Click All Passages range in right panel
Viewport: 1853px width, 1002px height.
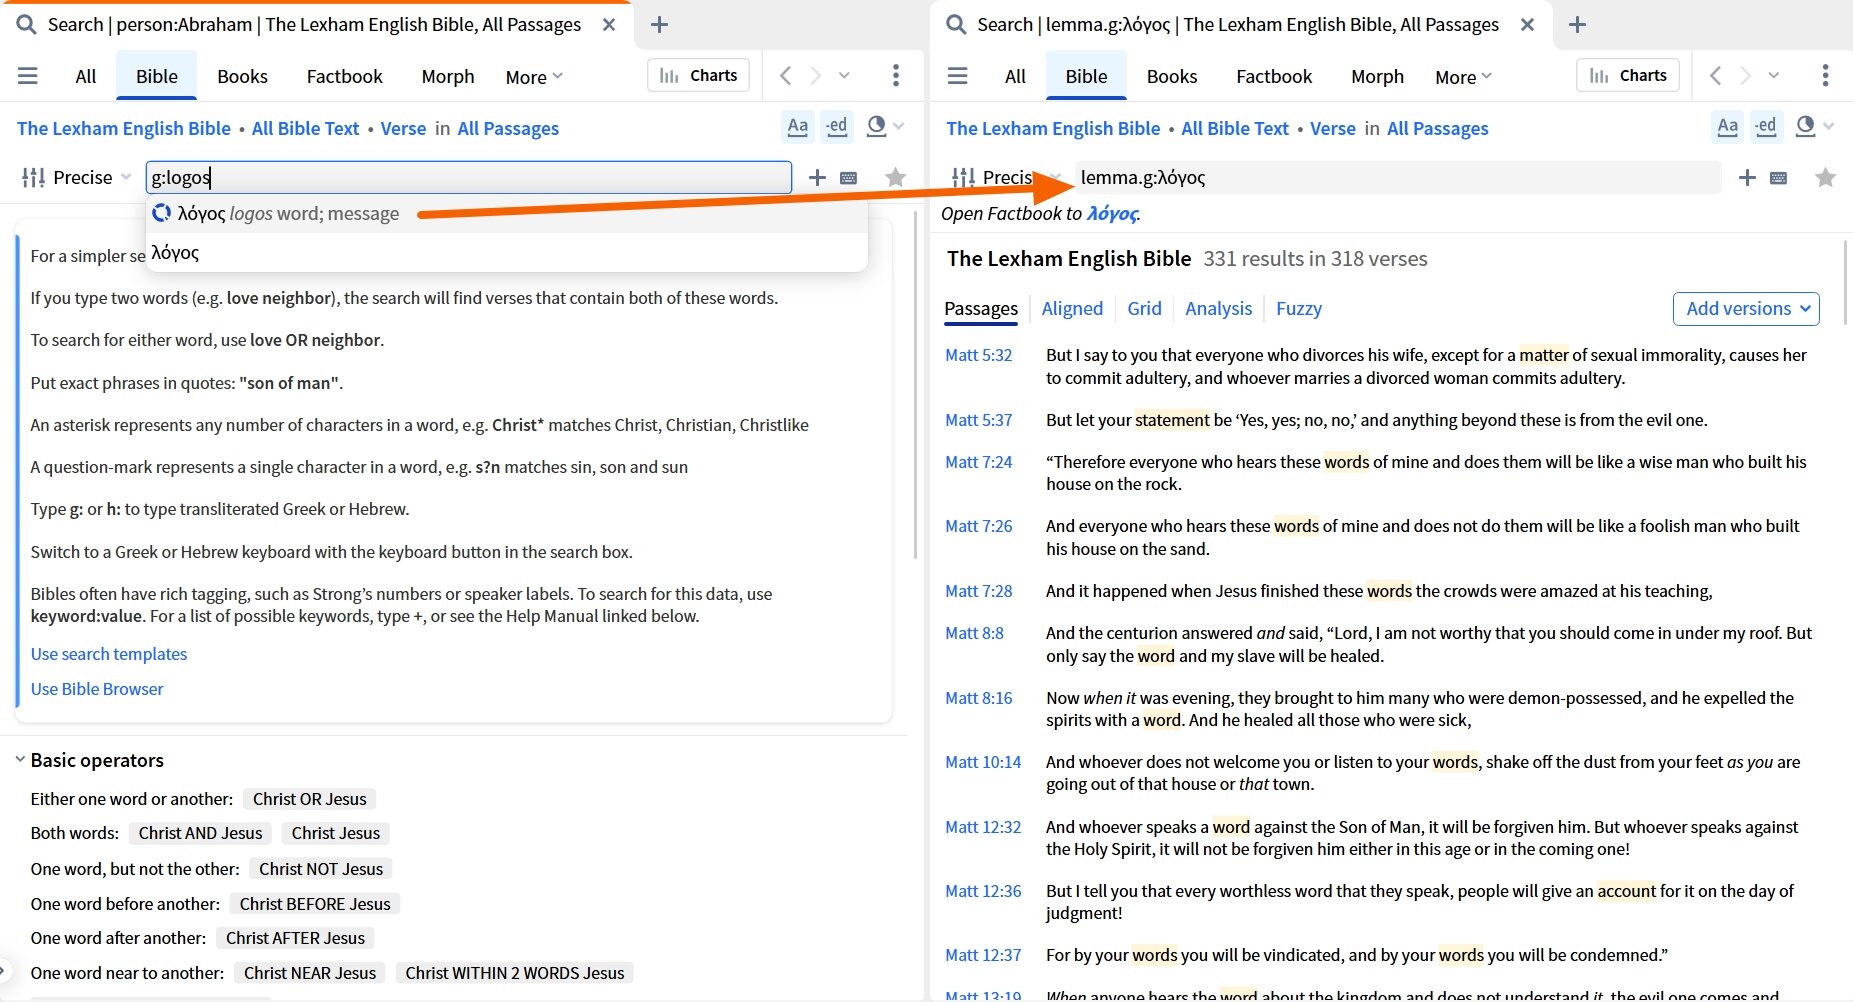[x=1437, y=128]
